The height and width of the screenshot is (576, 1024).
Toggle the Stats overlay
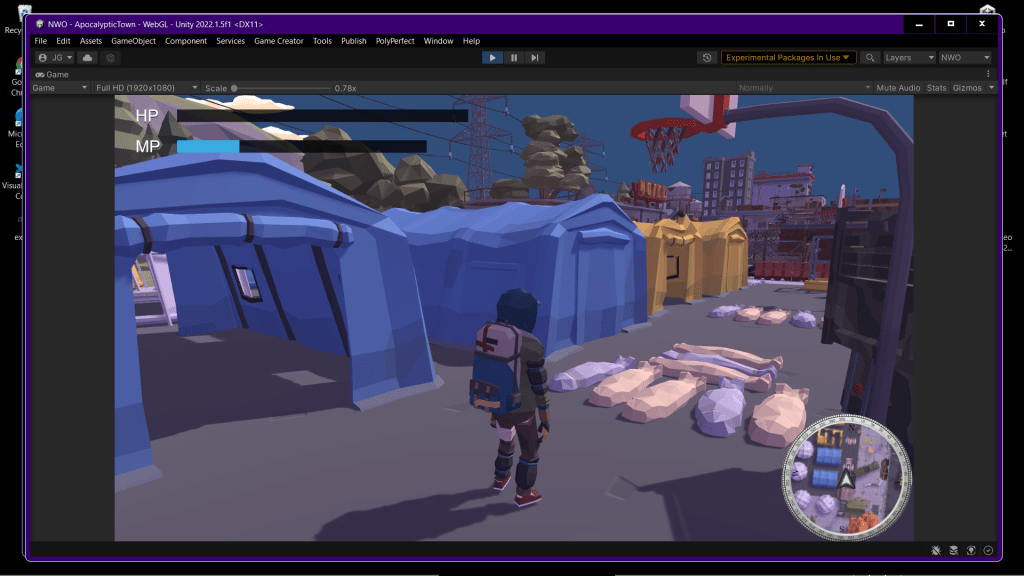[x=936, y=88]
